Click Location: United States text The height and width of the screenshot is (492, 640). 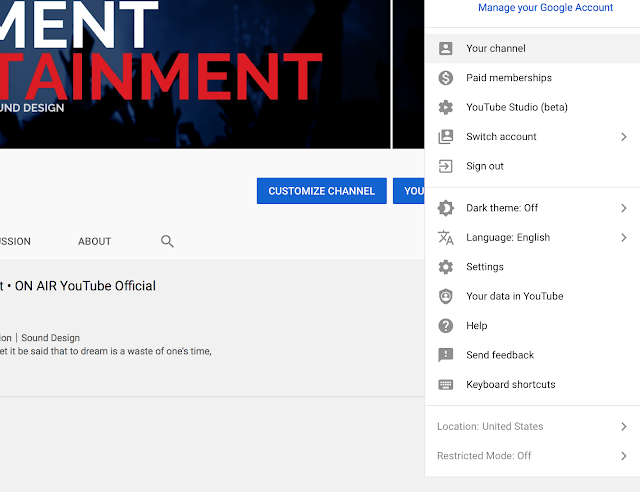click(490, 427)
